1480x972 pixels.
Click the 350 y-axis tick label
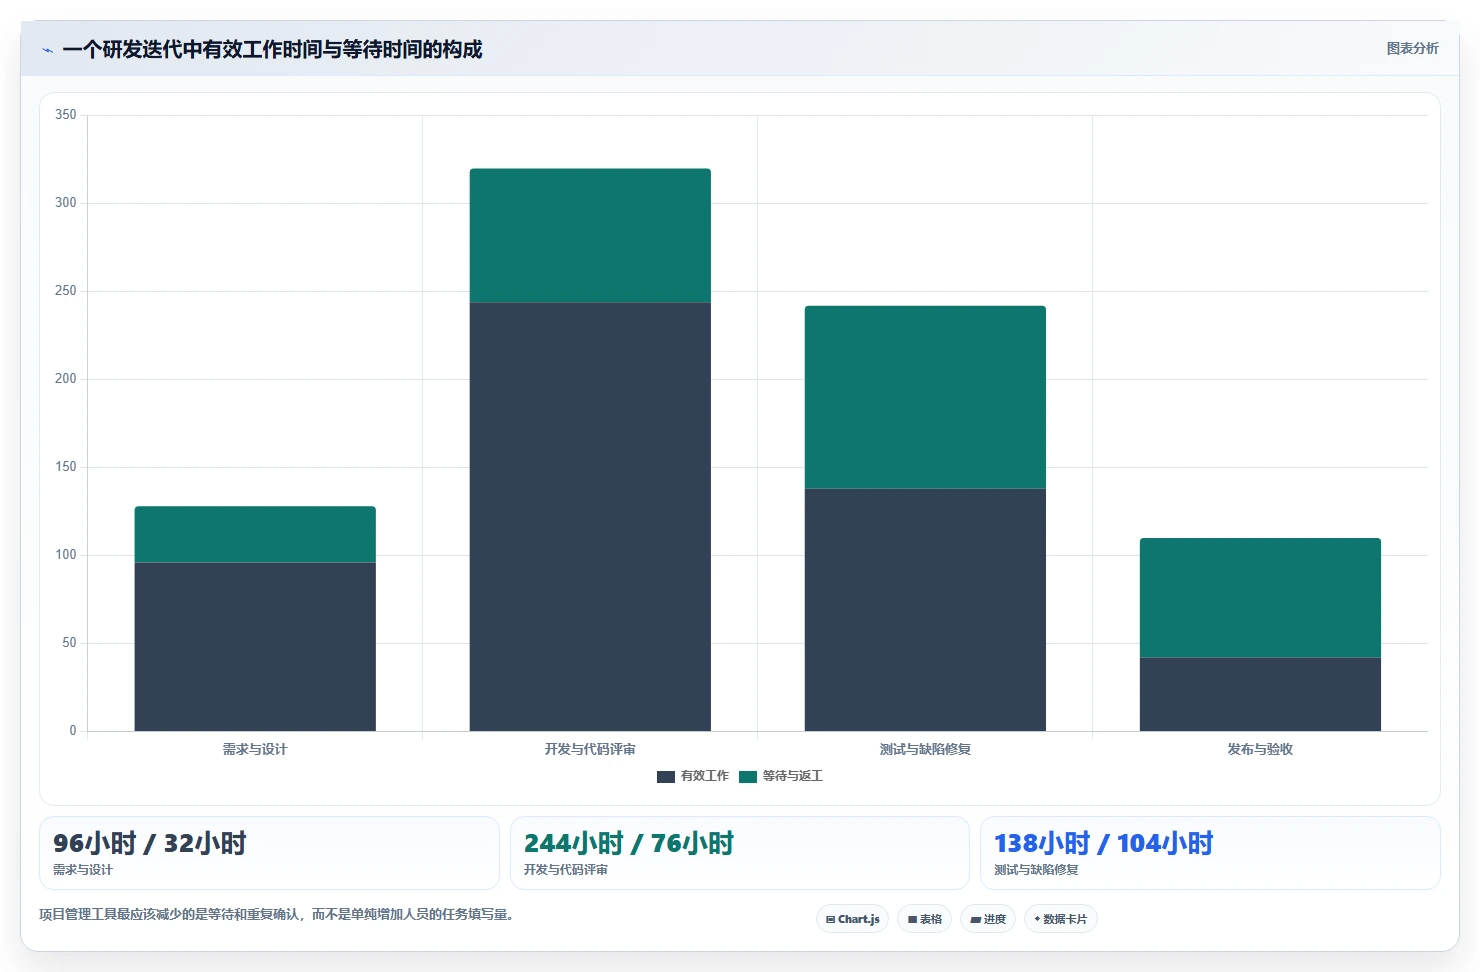[66, 115]
